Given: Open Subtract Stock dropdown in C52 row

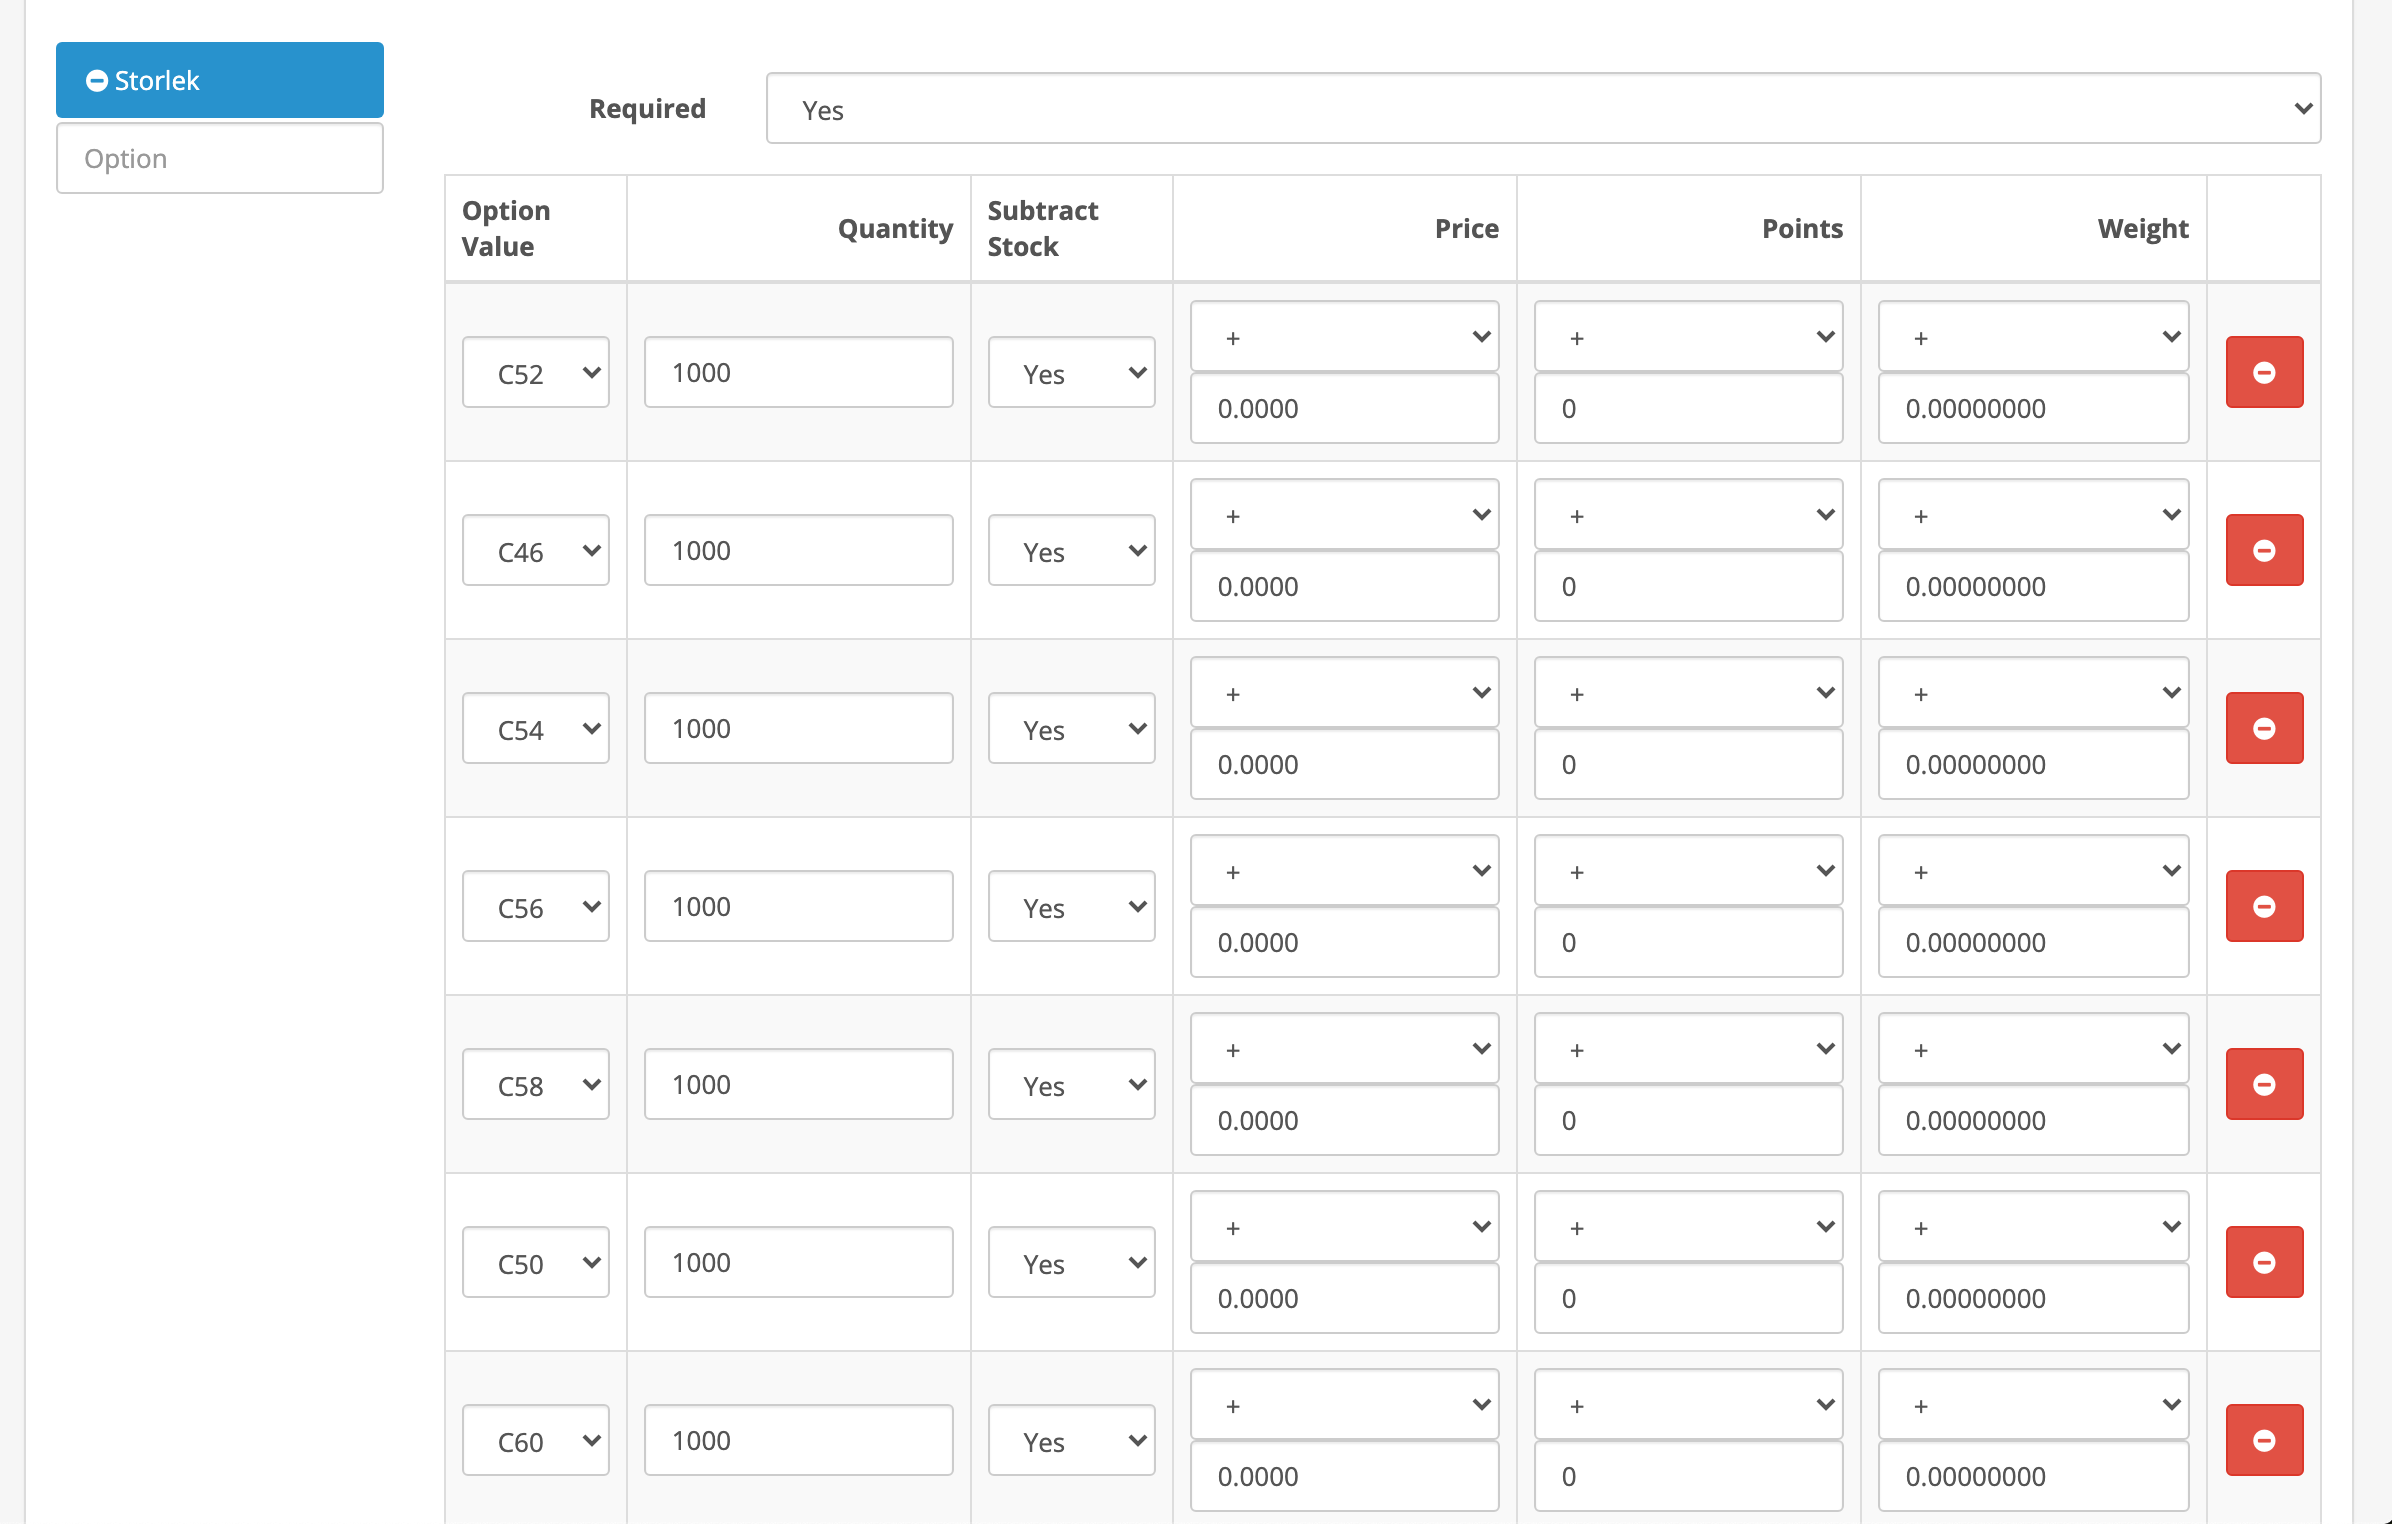Looking at the screenshot, I should coord(1072,372).
